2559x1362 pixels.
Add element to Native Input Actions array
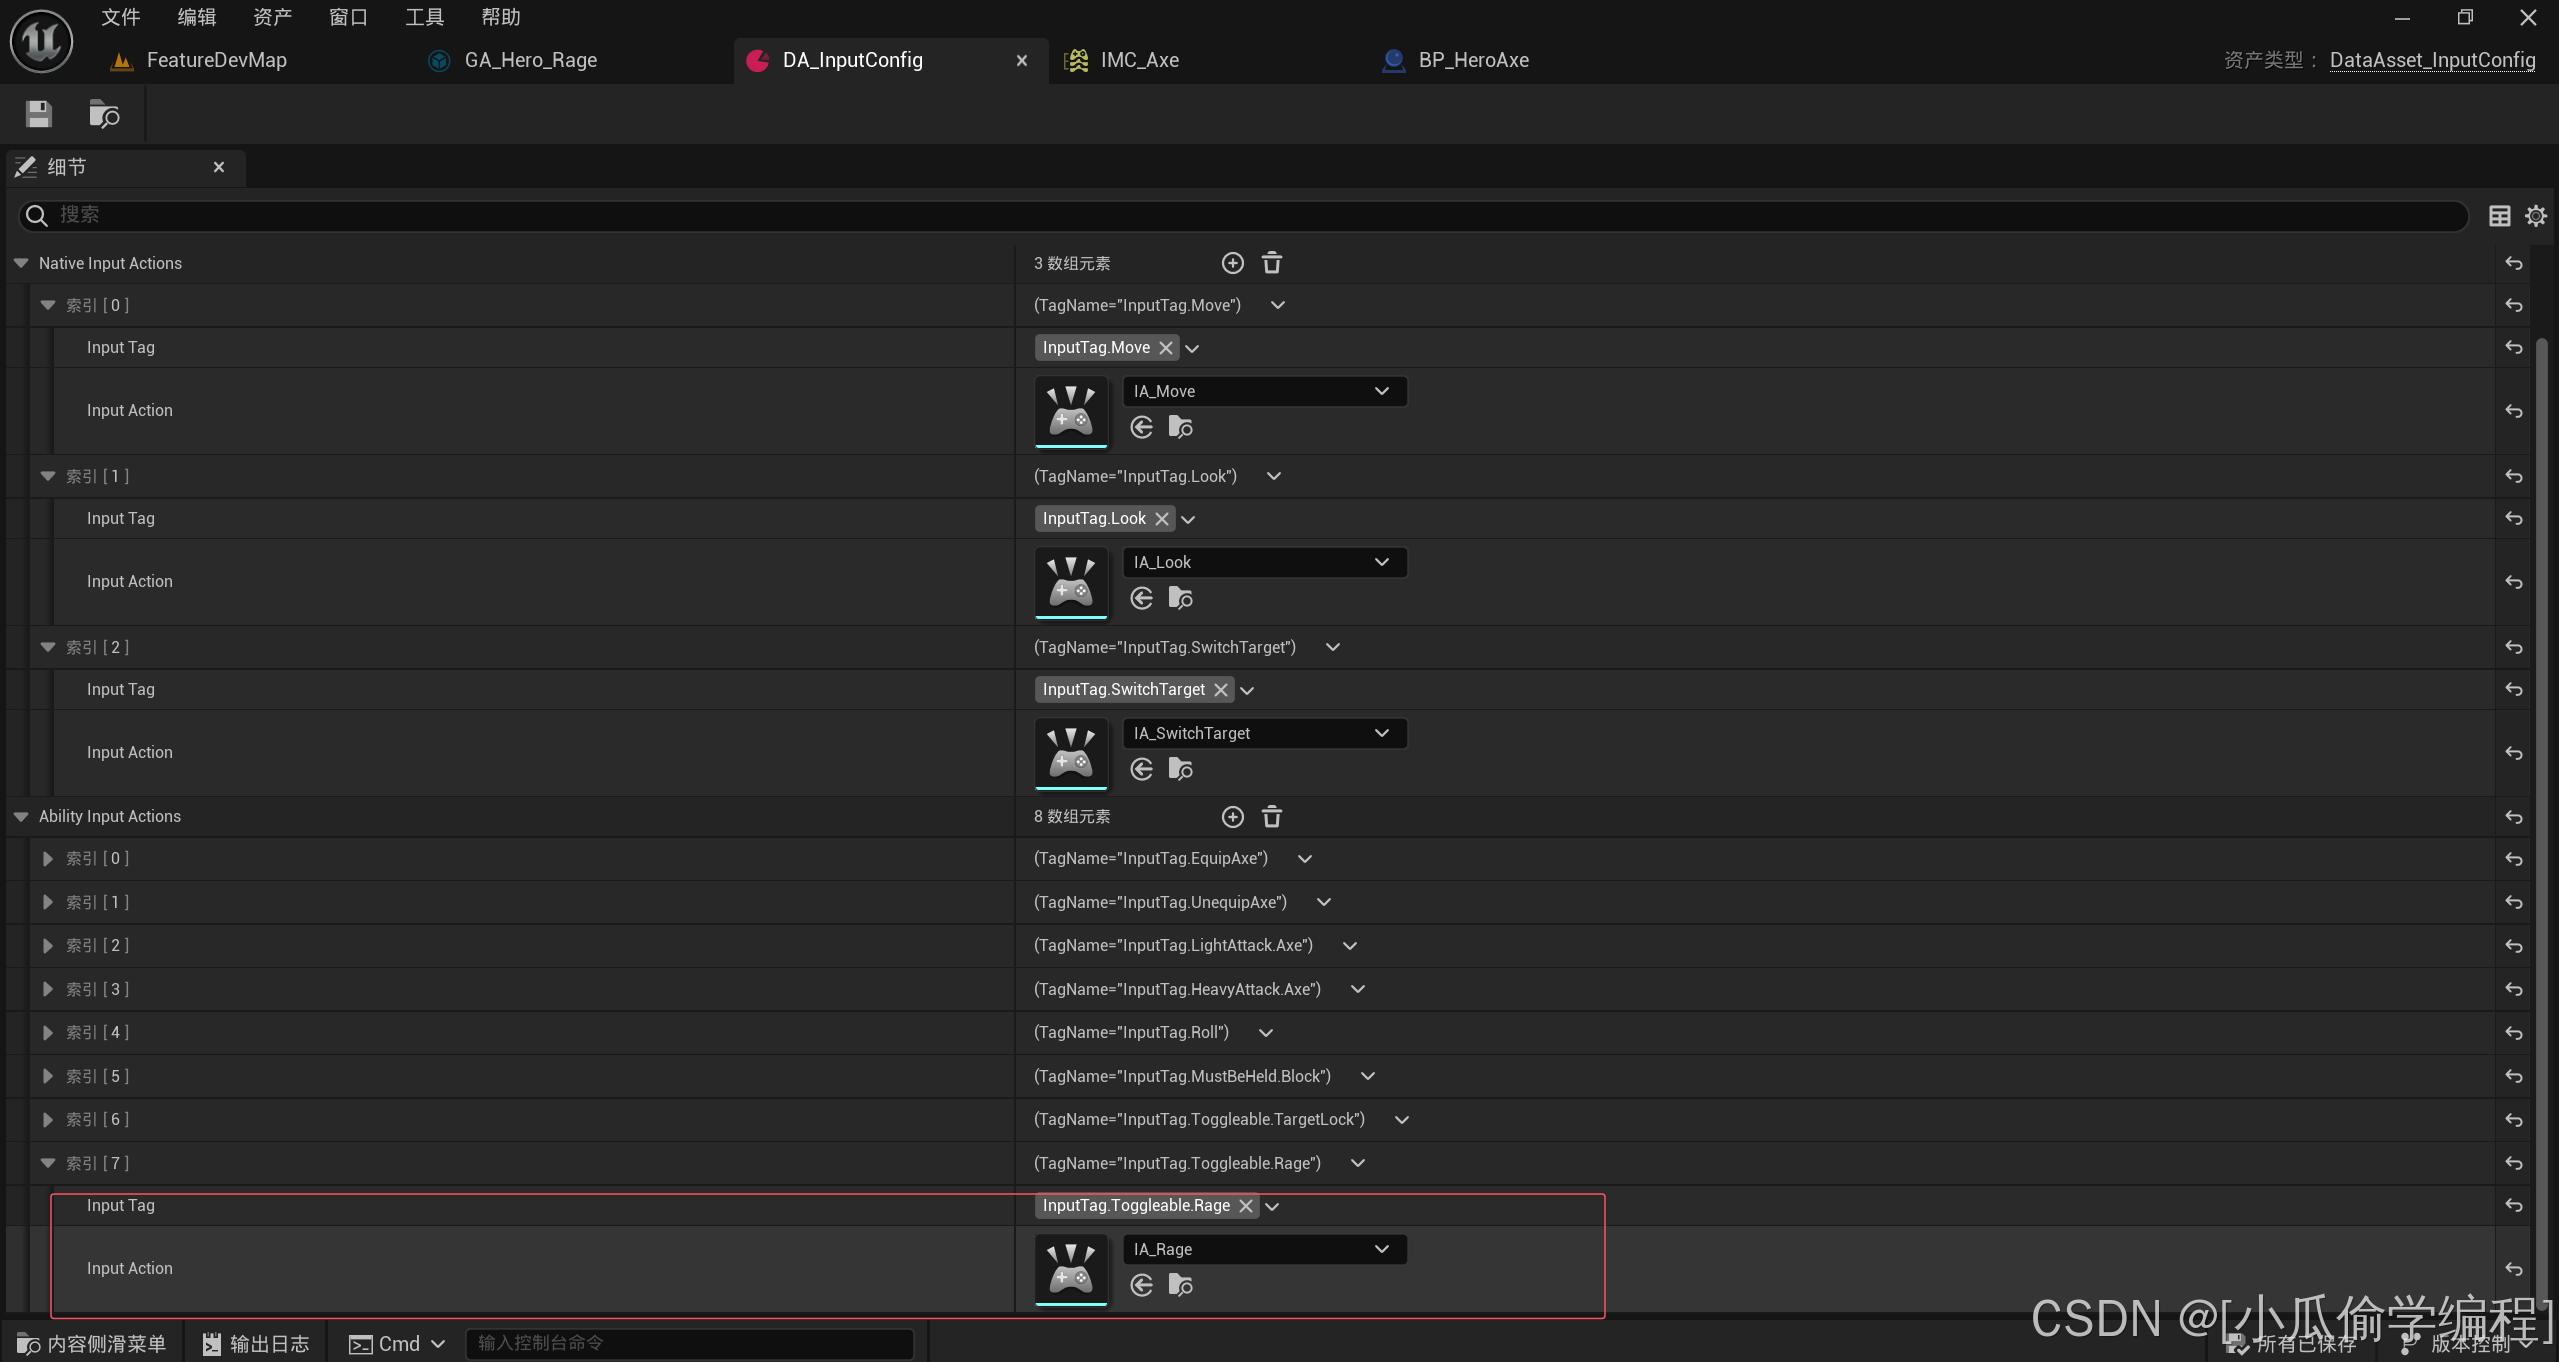coord(1233,263)
